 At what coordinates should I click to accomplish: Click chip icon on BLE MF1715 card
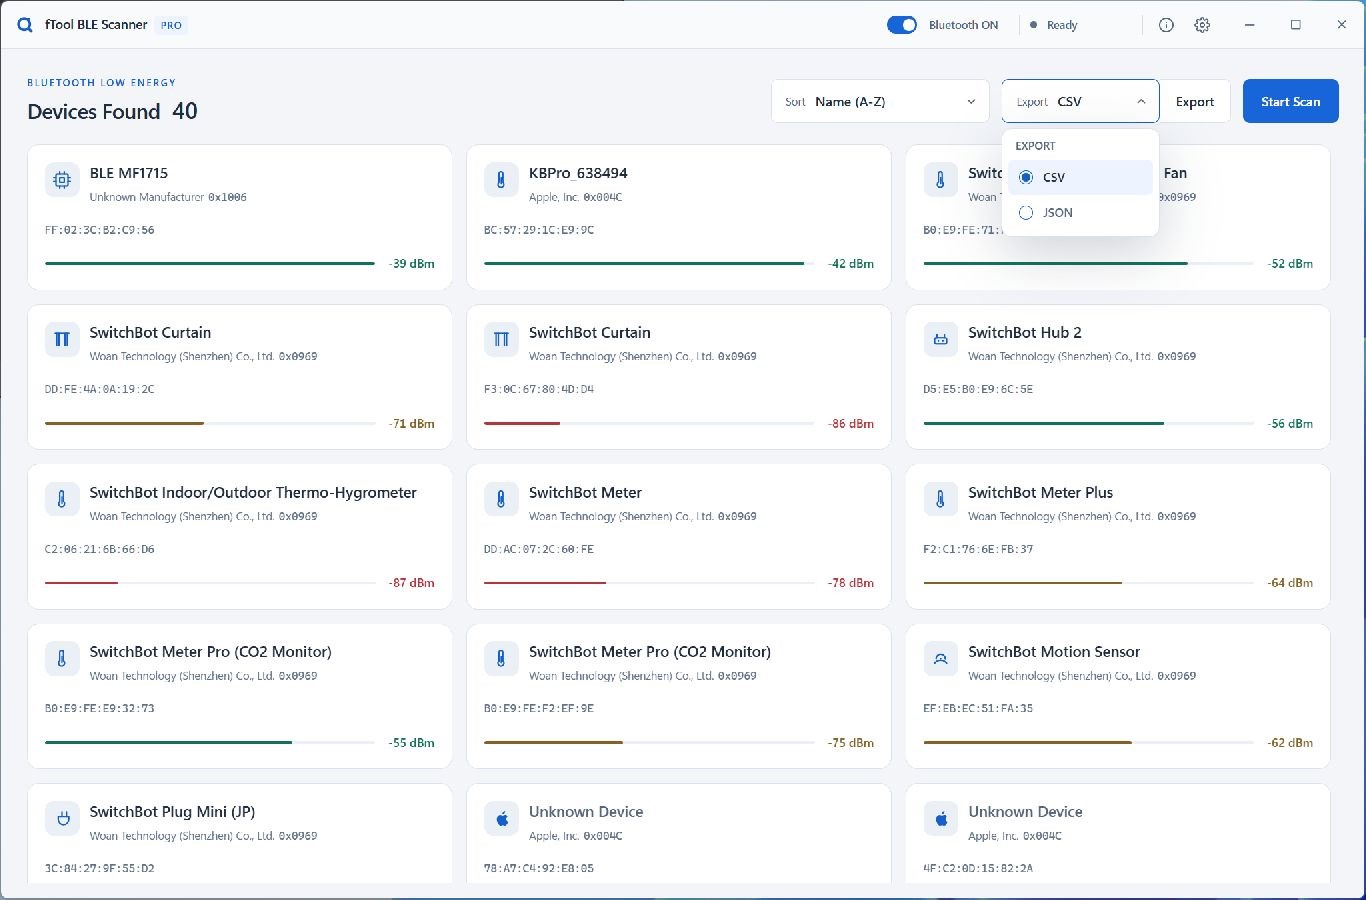62,180
